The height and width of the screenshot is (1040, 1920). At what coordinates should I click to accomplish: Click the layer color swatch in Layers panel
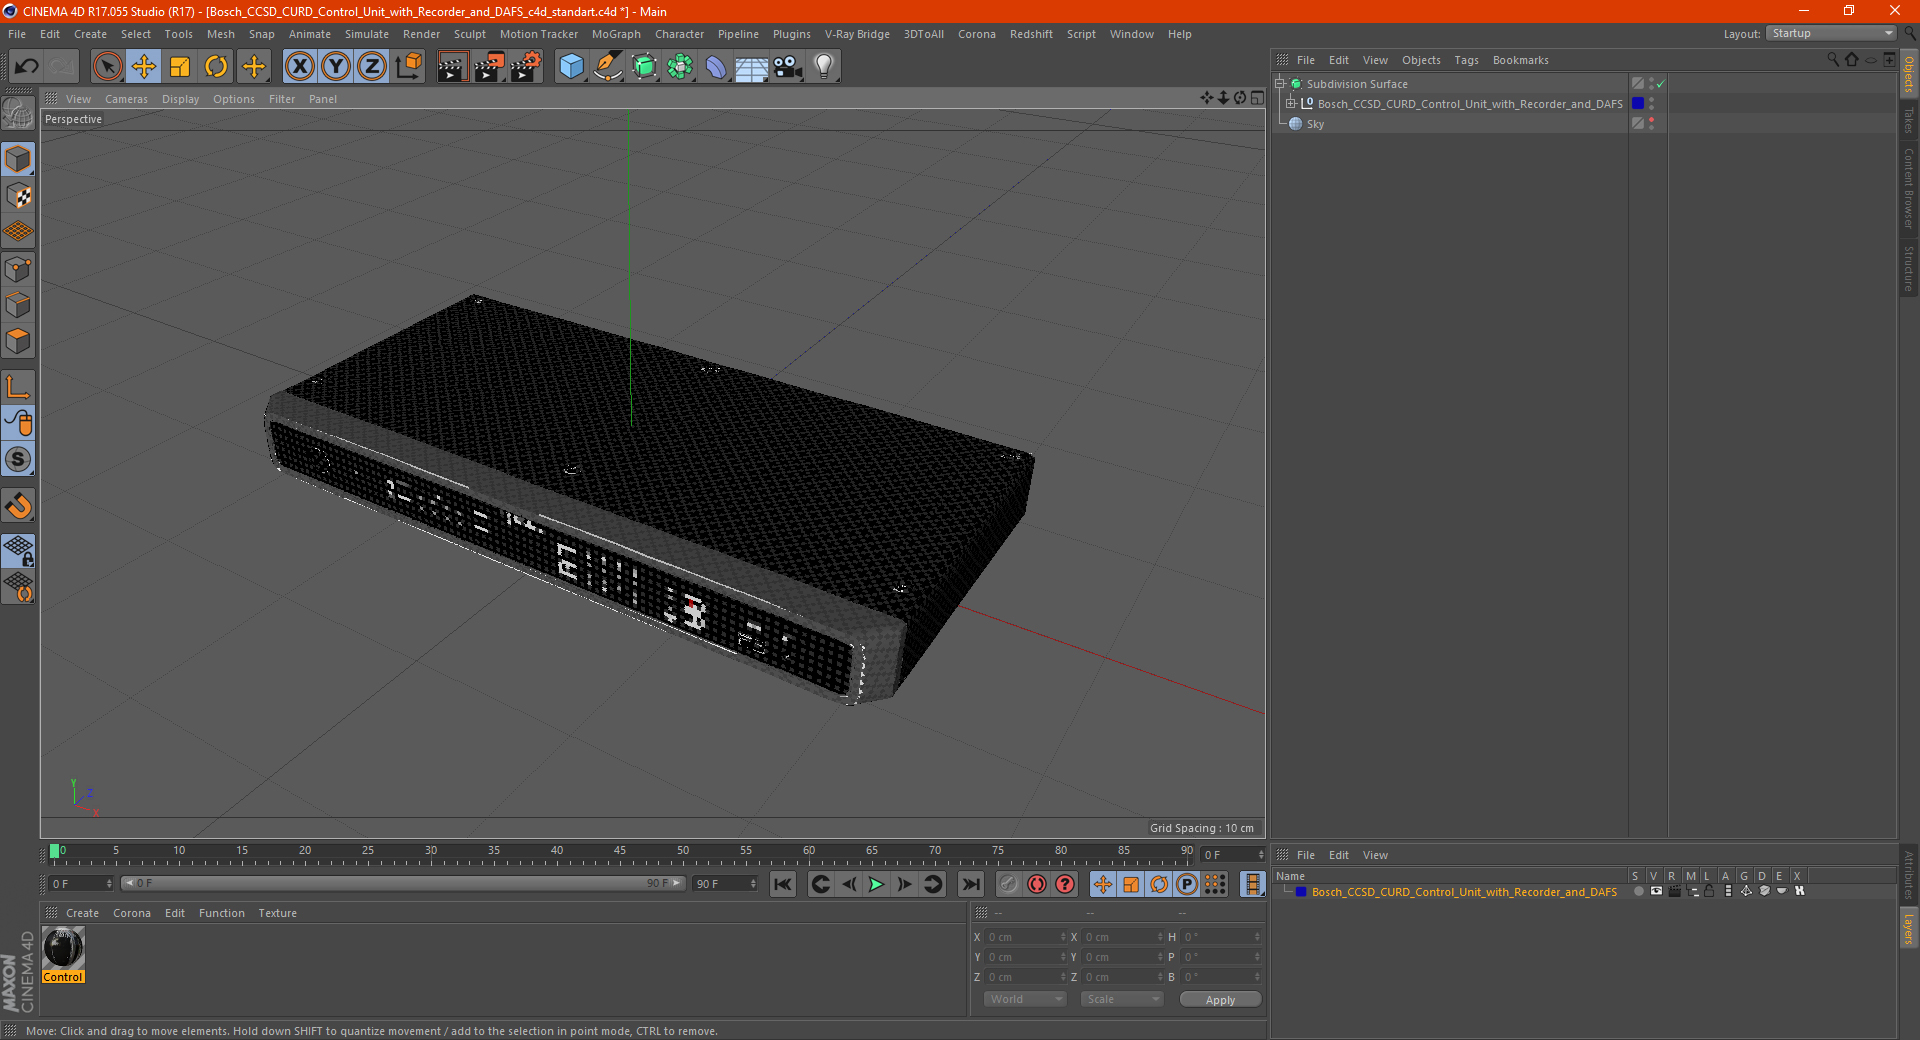coord(1301,892)
